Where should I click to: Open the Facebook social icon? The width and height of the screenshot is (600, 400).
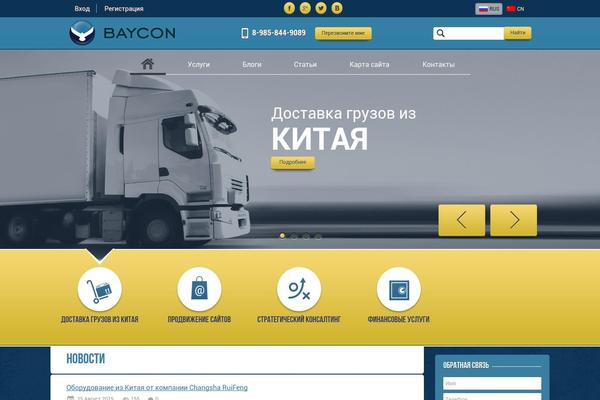(289, 8)
